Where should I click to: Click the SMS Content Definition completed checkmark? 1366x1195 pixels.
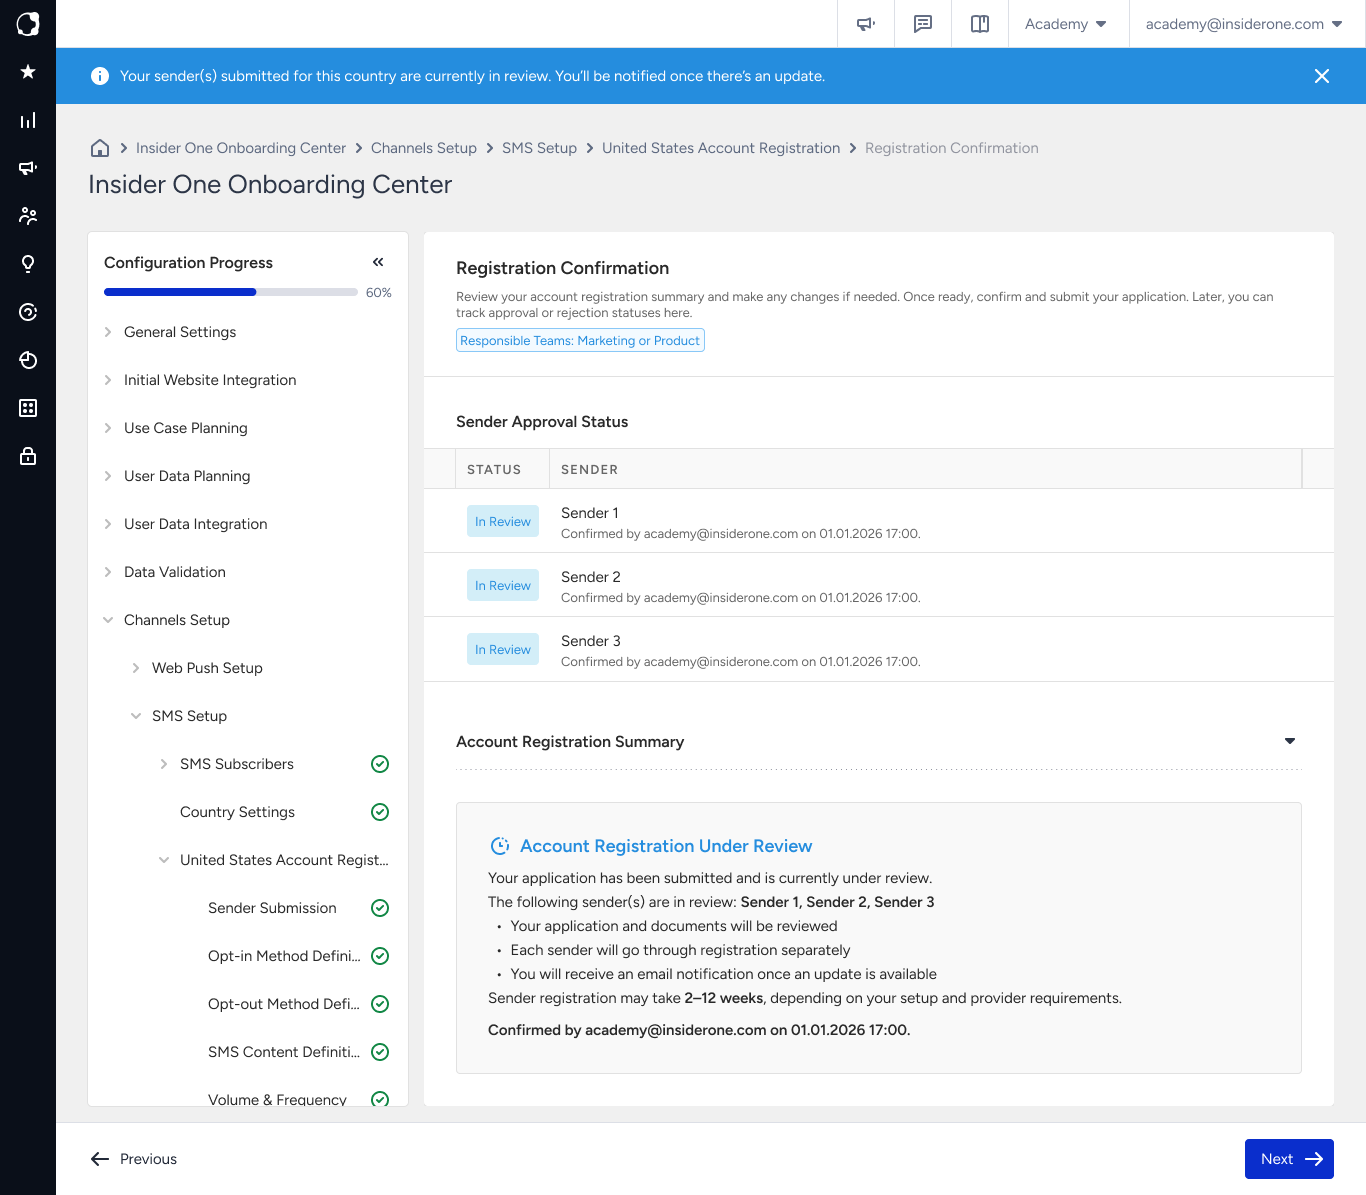click(x=380, y=1052)
